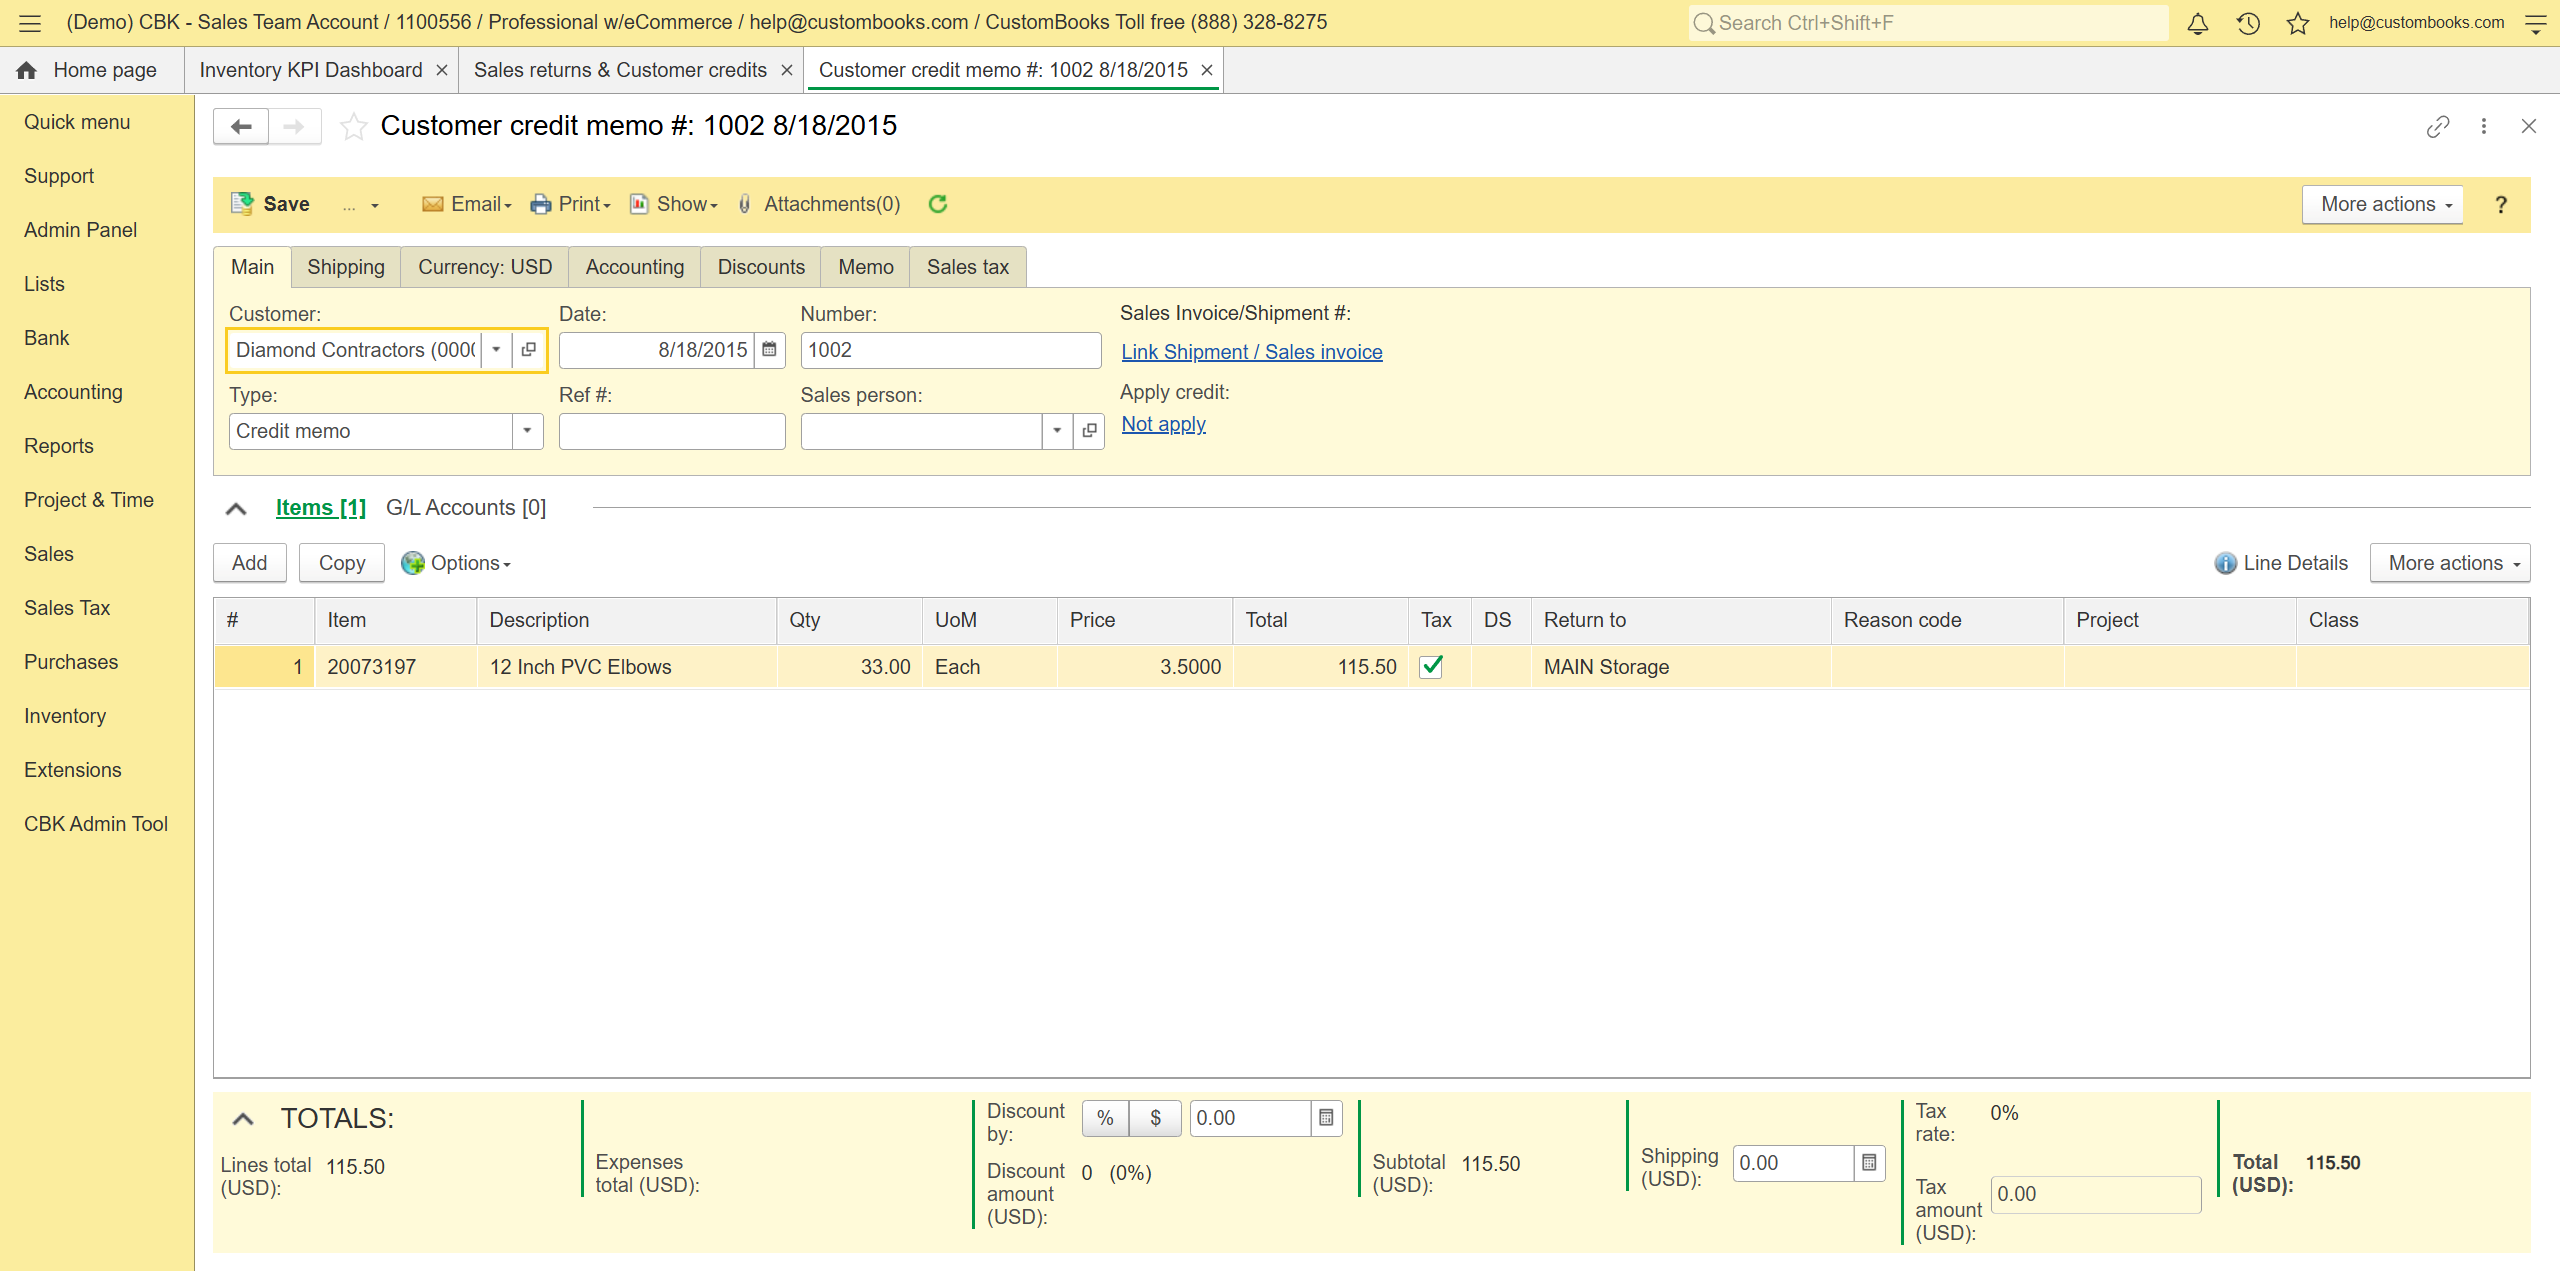Open the history clock icon

(2248, 23)
